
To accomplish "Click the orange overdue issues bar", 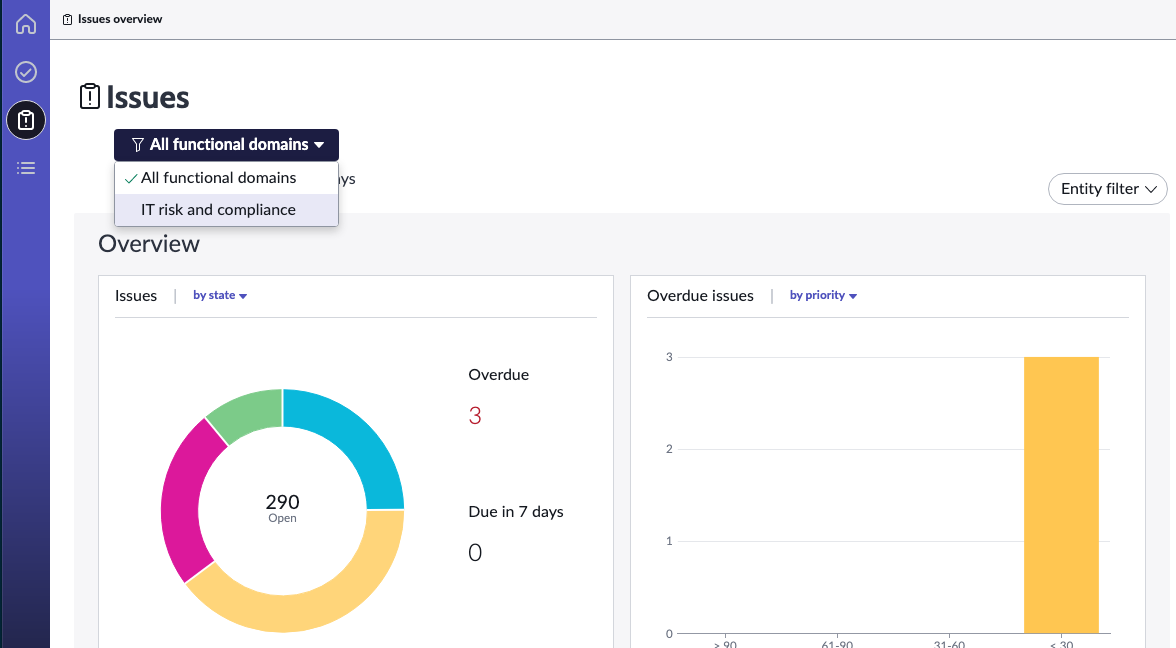I will click(1061, 495).
